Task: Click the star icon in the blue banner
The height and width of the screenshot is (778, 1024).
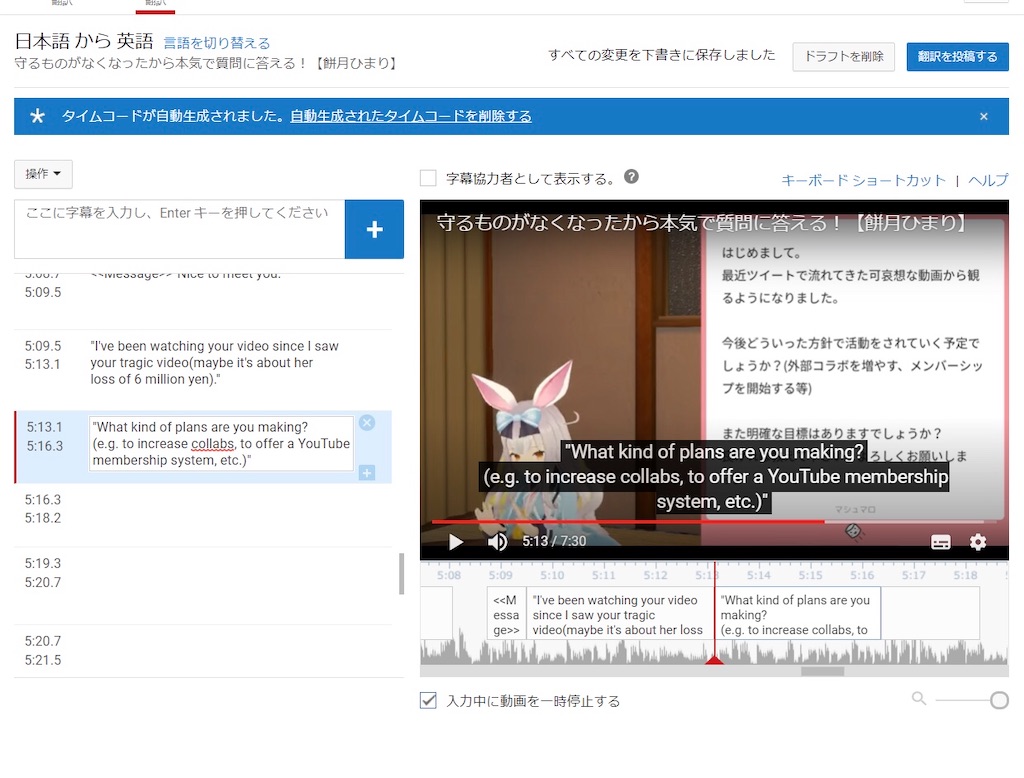Action: click(x=37, y=116)
